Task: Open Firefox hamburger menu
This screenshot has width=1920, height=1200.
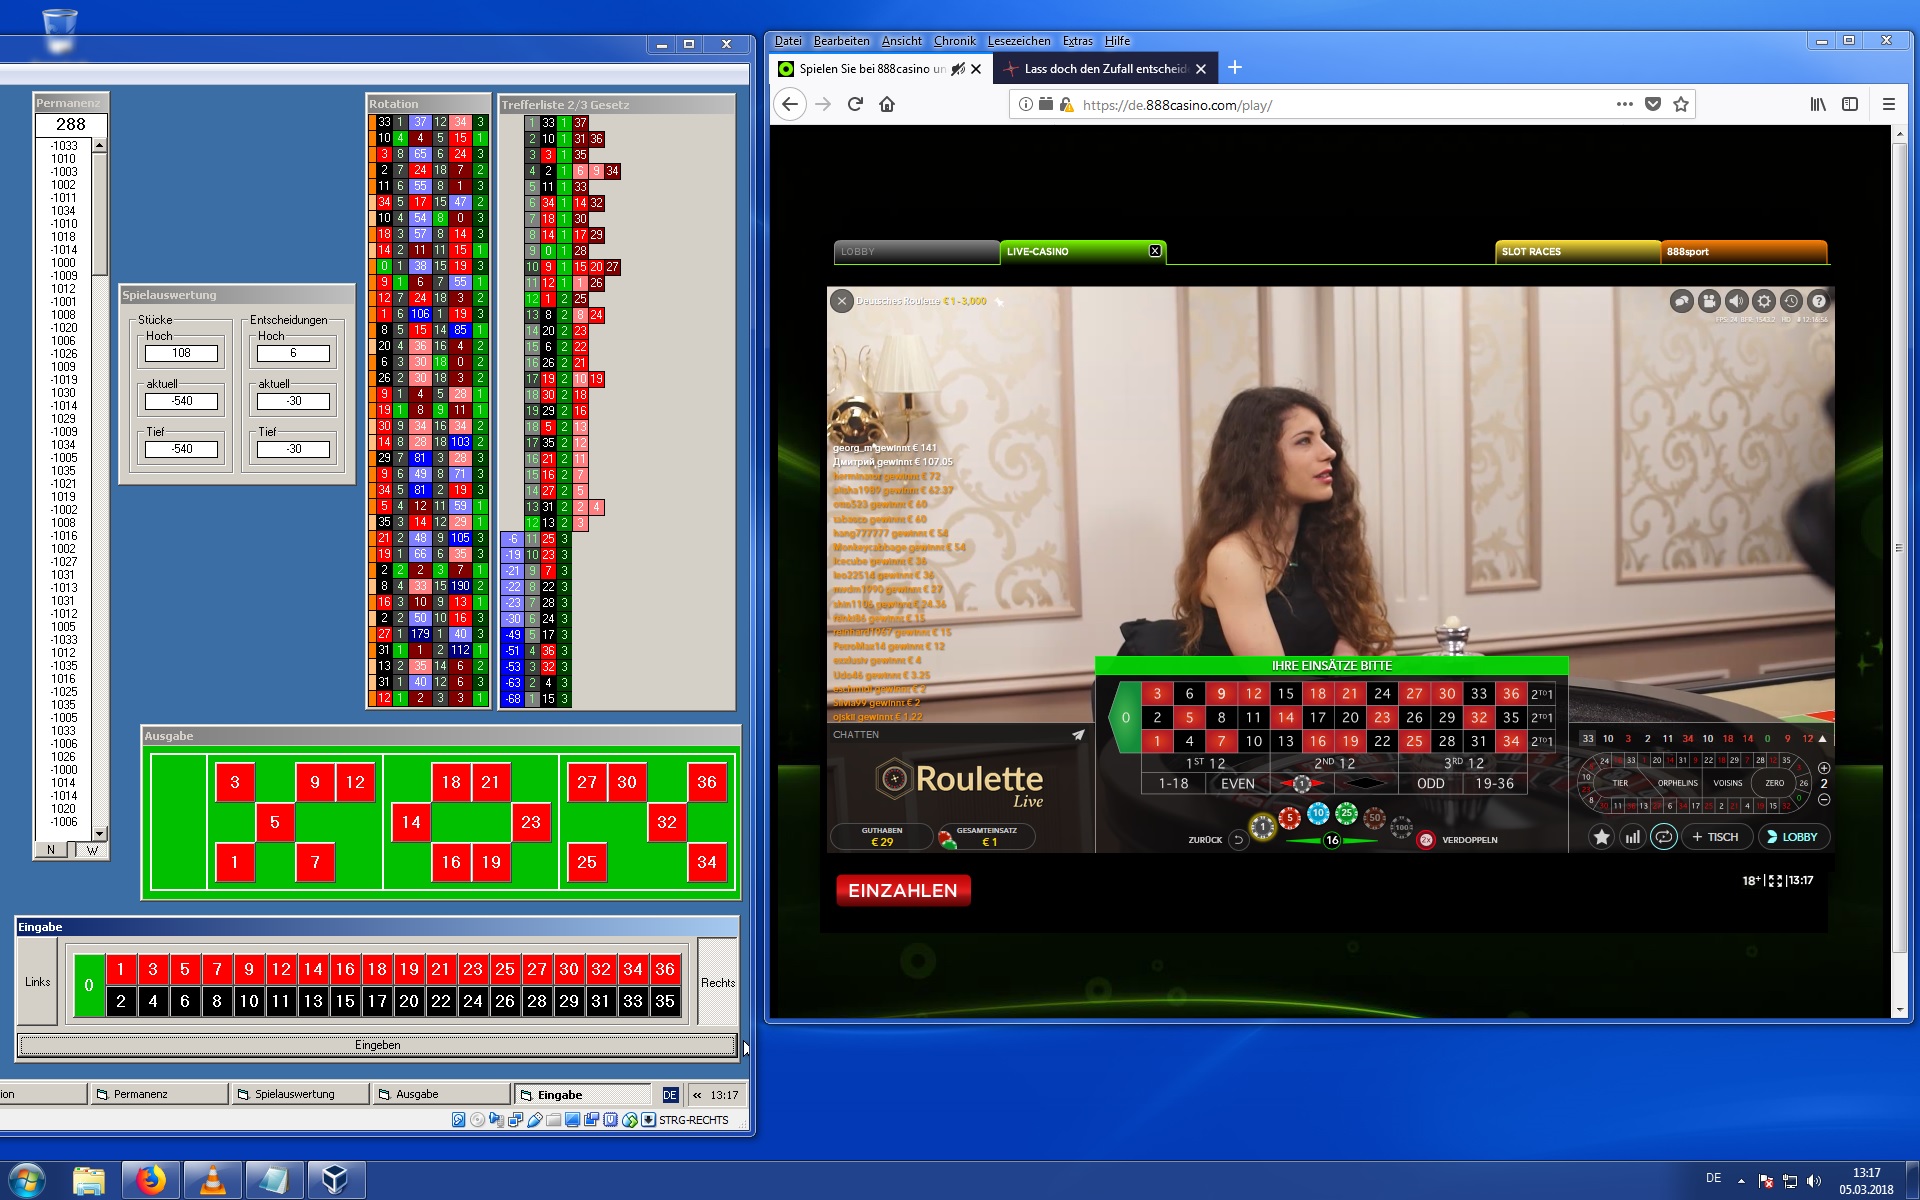Action: coord(1888,104)
